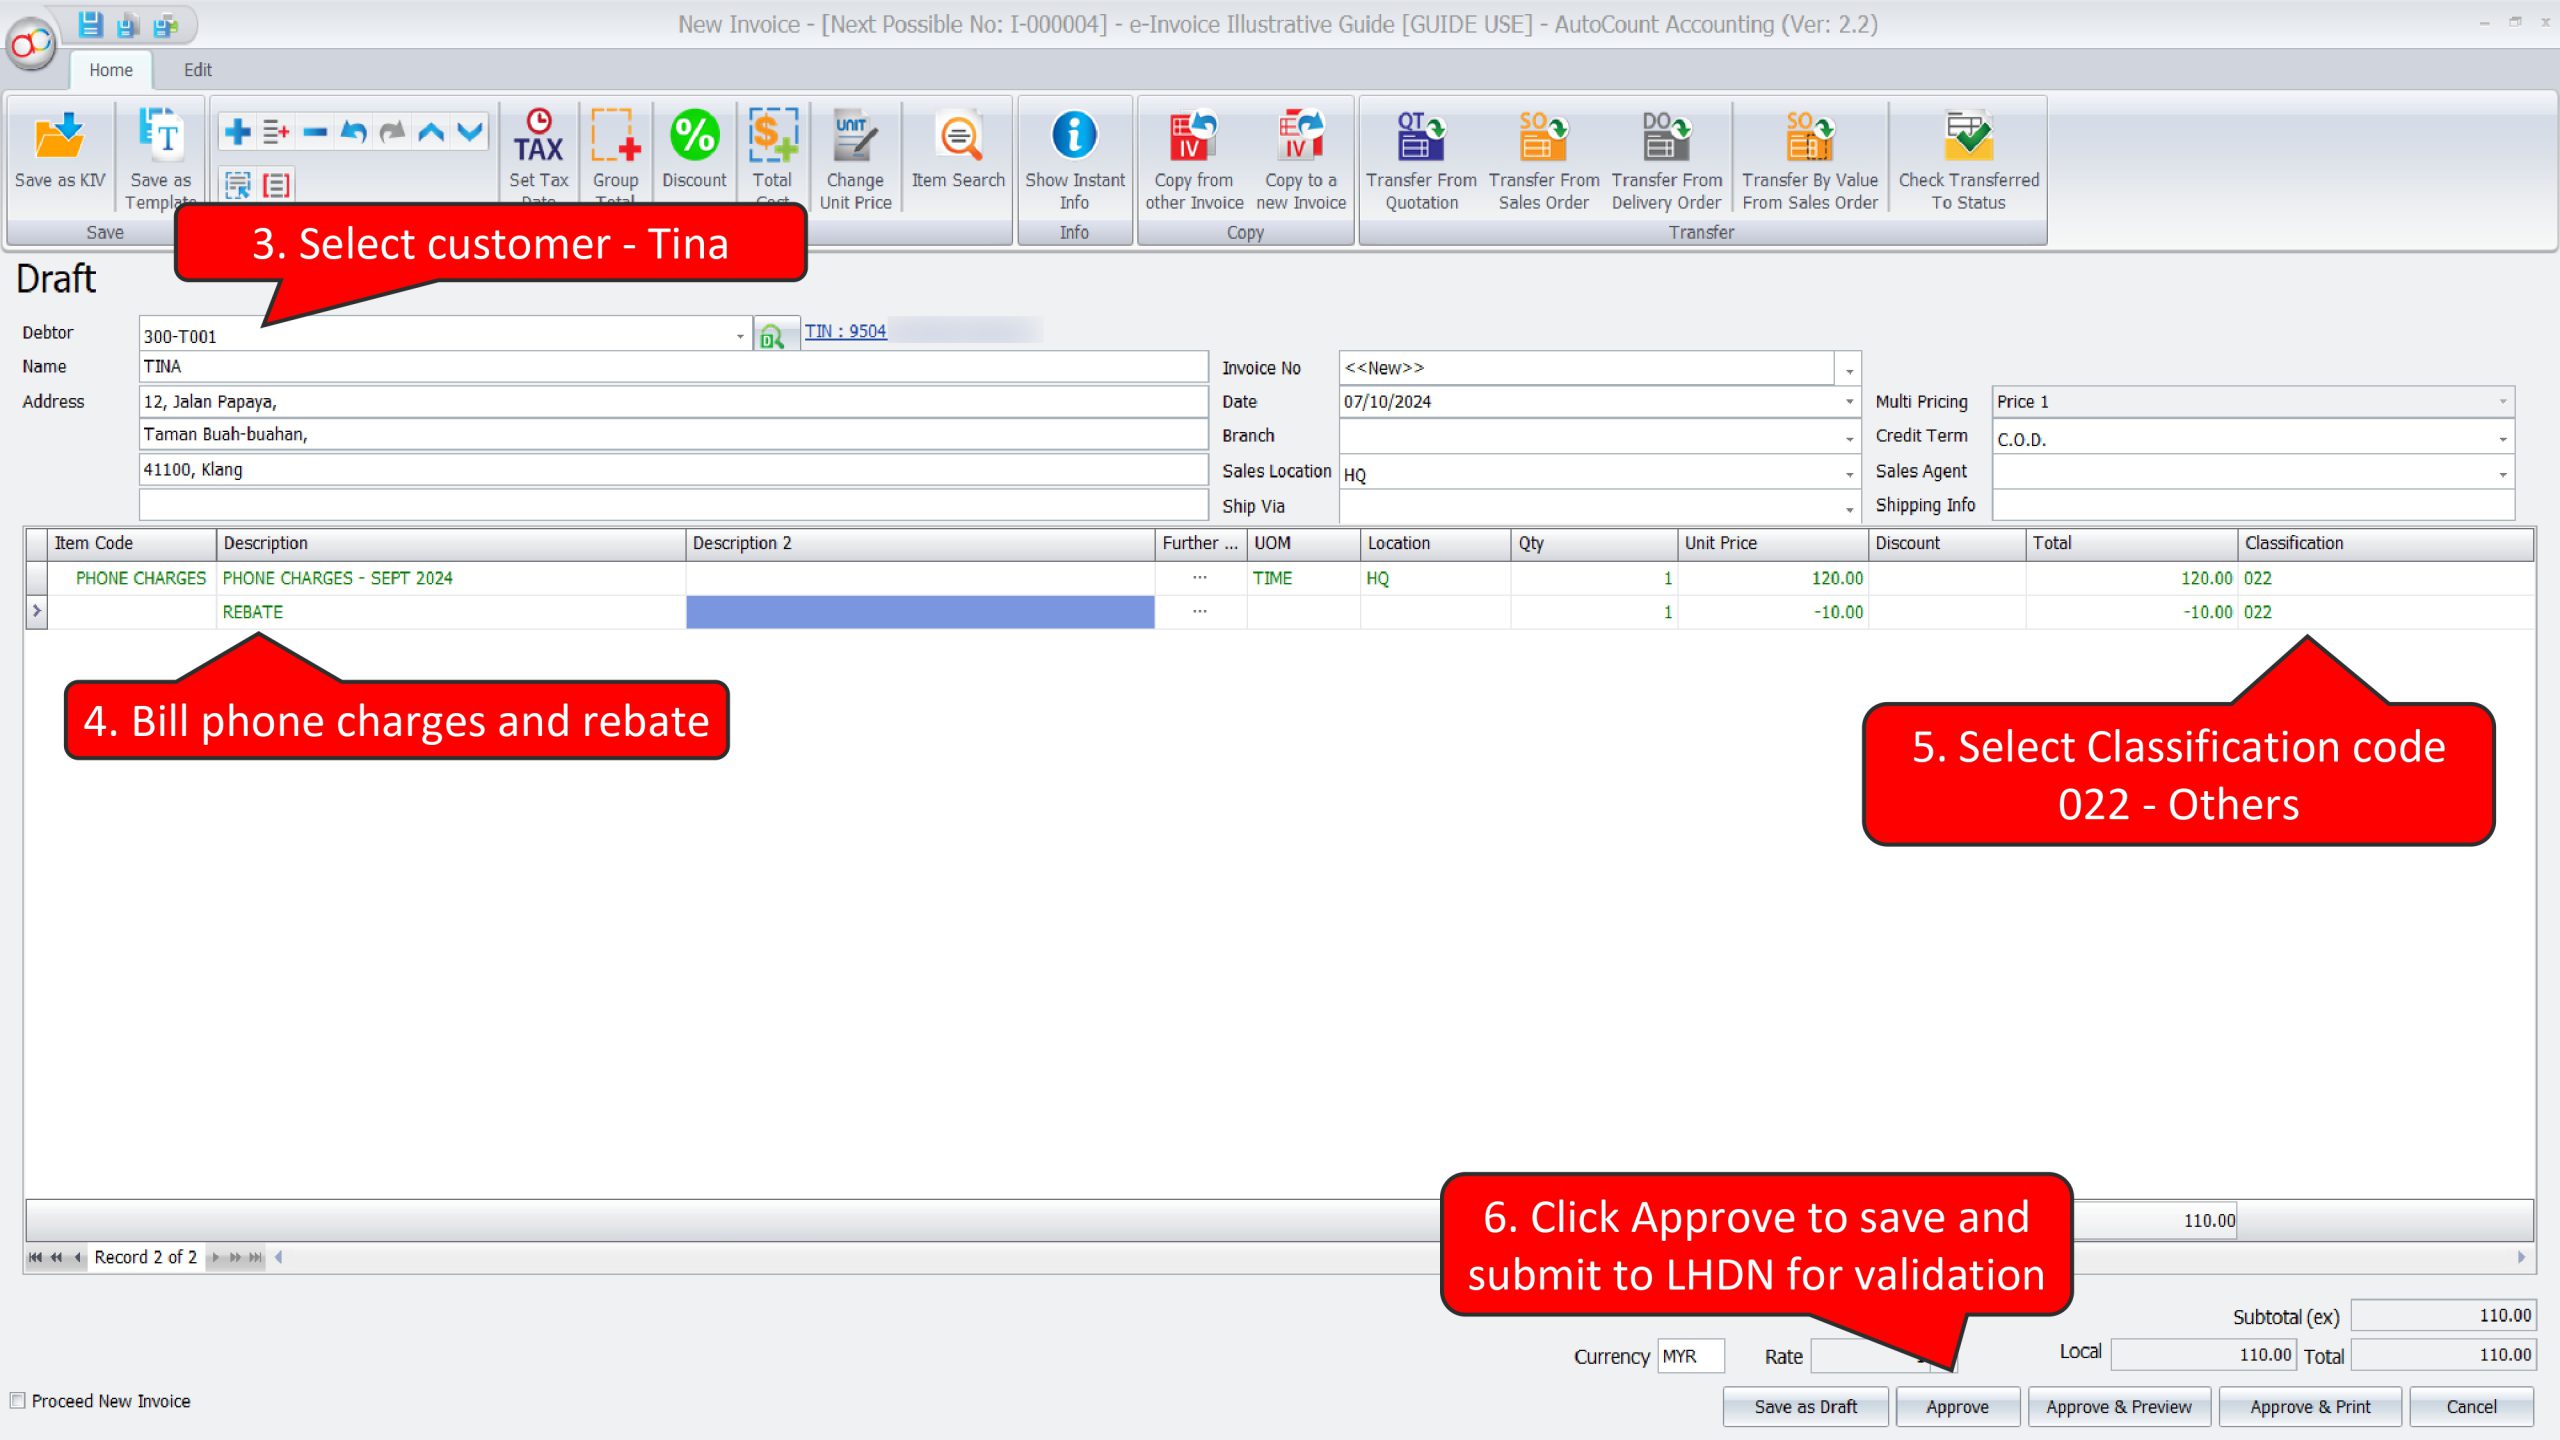Viewport: 2560px width, 1440px height.
Task: Click Transfer From Quotation
Action: pos(1421,158)
